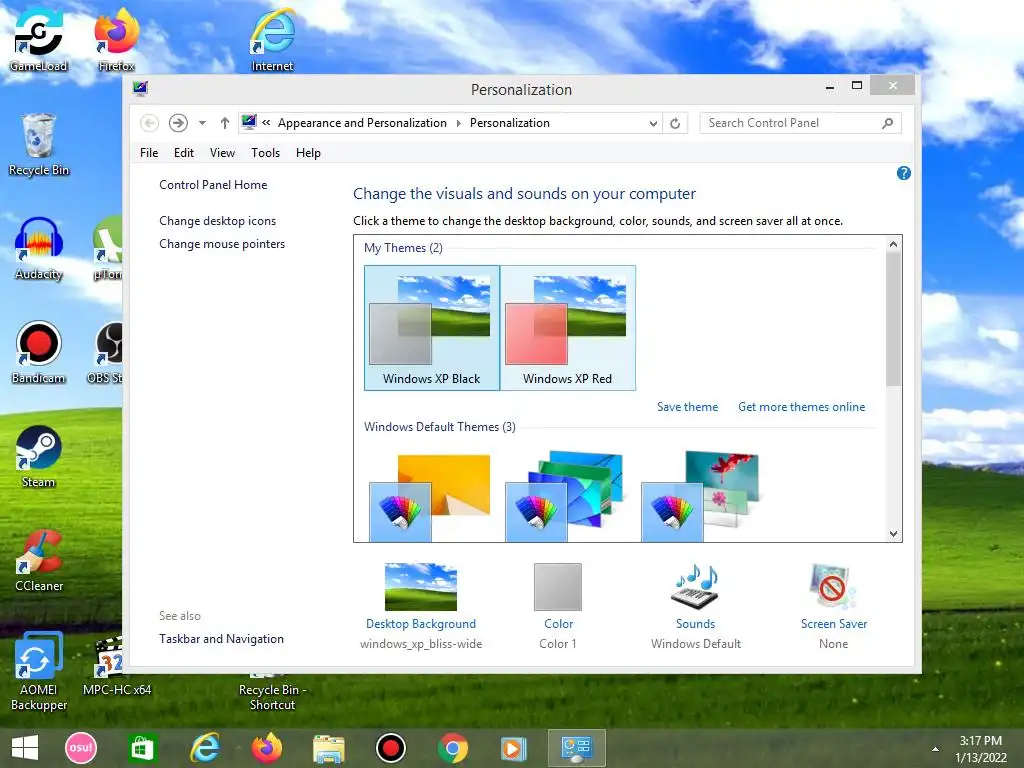Open Google Chrome from the taskbar
This screenshot has height=768, width=1024.
point(453,748)
